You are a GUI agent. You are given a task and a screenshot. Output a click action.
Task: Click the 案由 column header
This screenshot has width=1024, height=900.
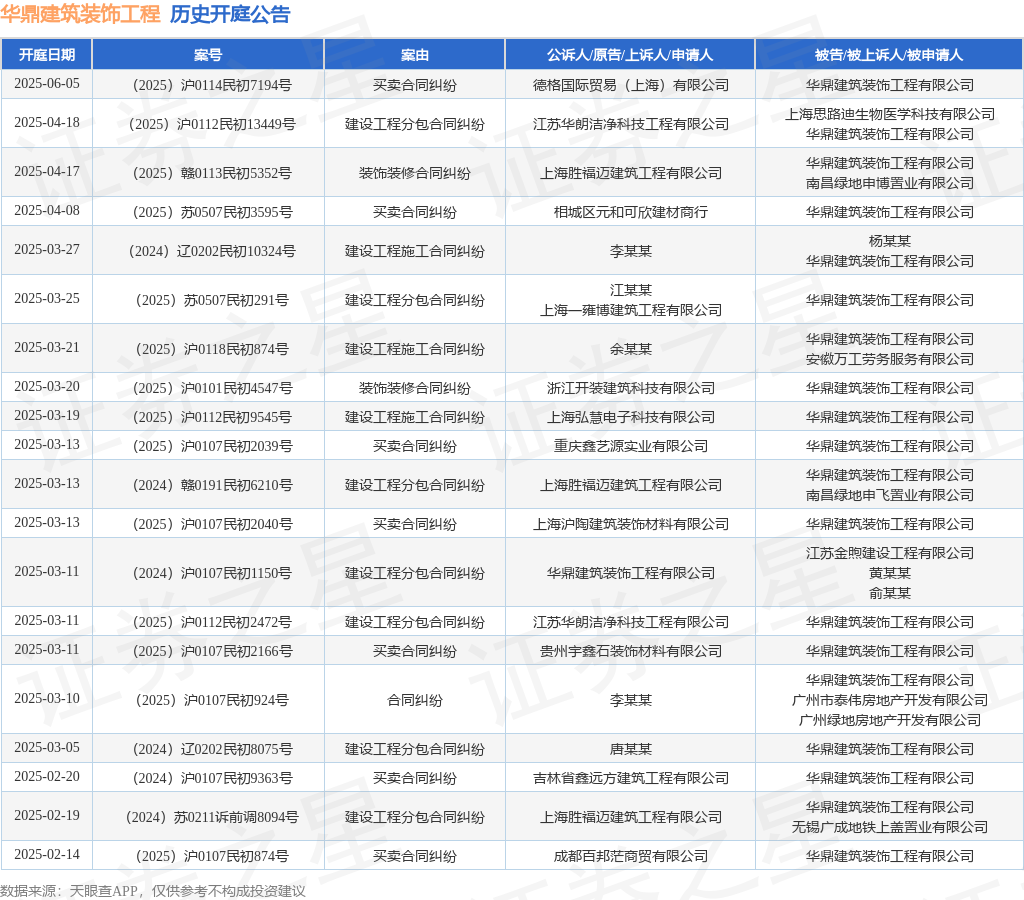(415, 55)
